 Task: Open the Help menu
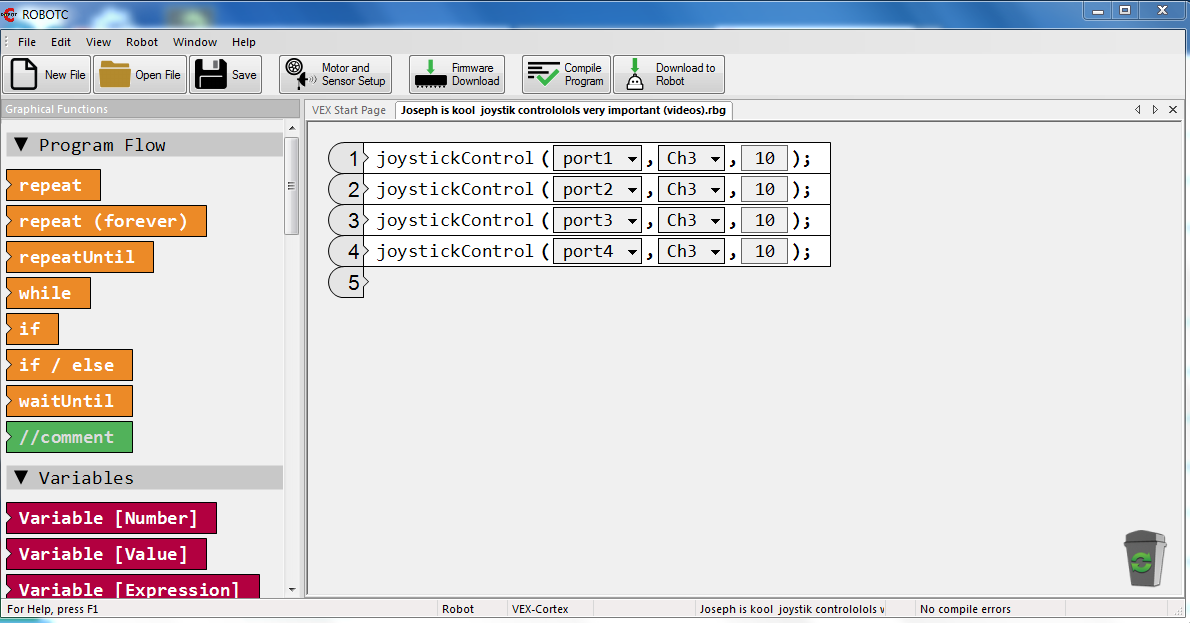(244, 42)
